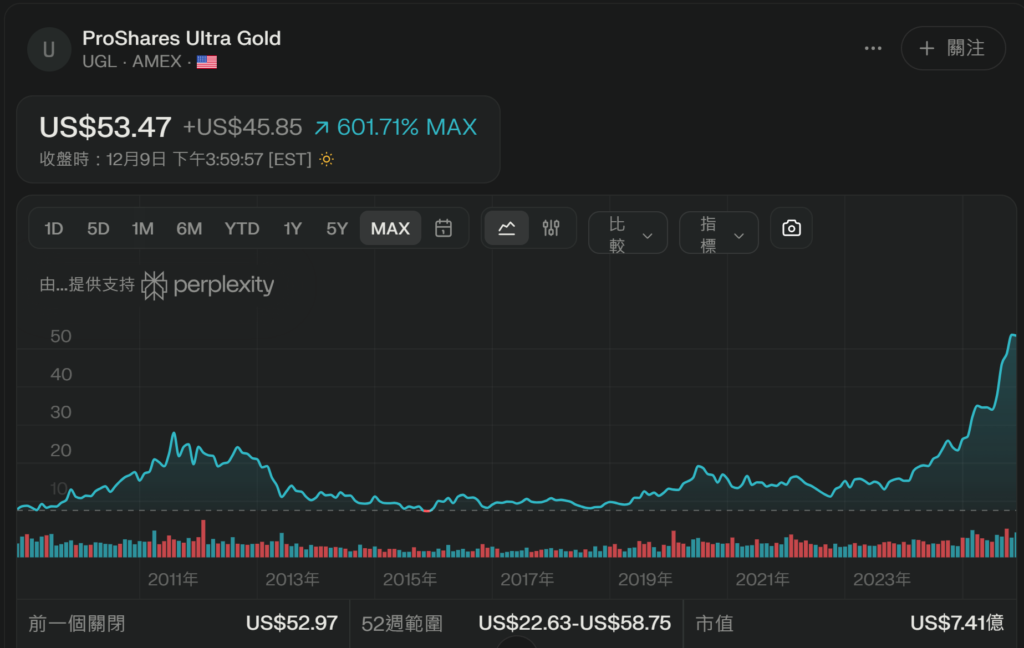Image resolution: width=1024 pixels, height=648 pixels.
Task: Expand the 比較 compare dropdown
Action: 628,234
